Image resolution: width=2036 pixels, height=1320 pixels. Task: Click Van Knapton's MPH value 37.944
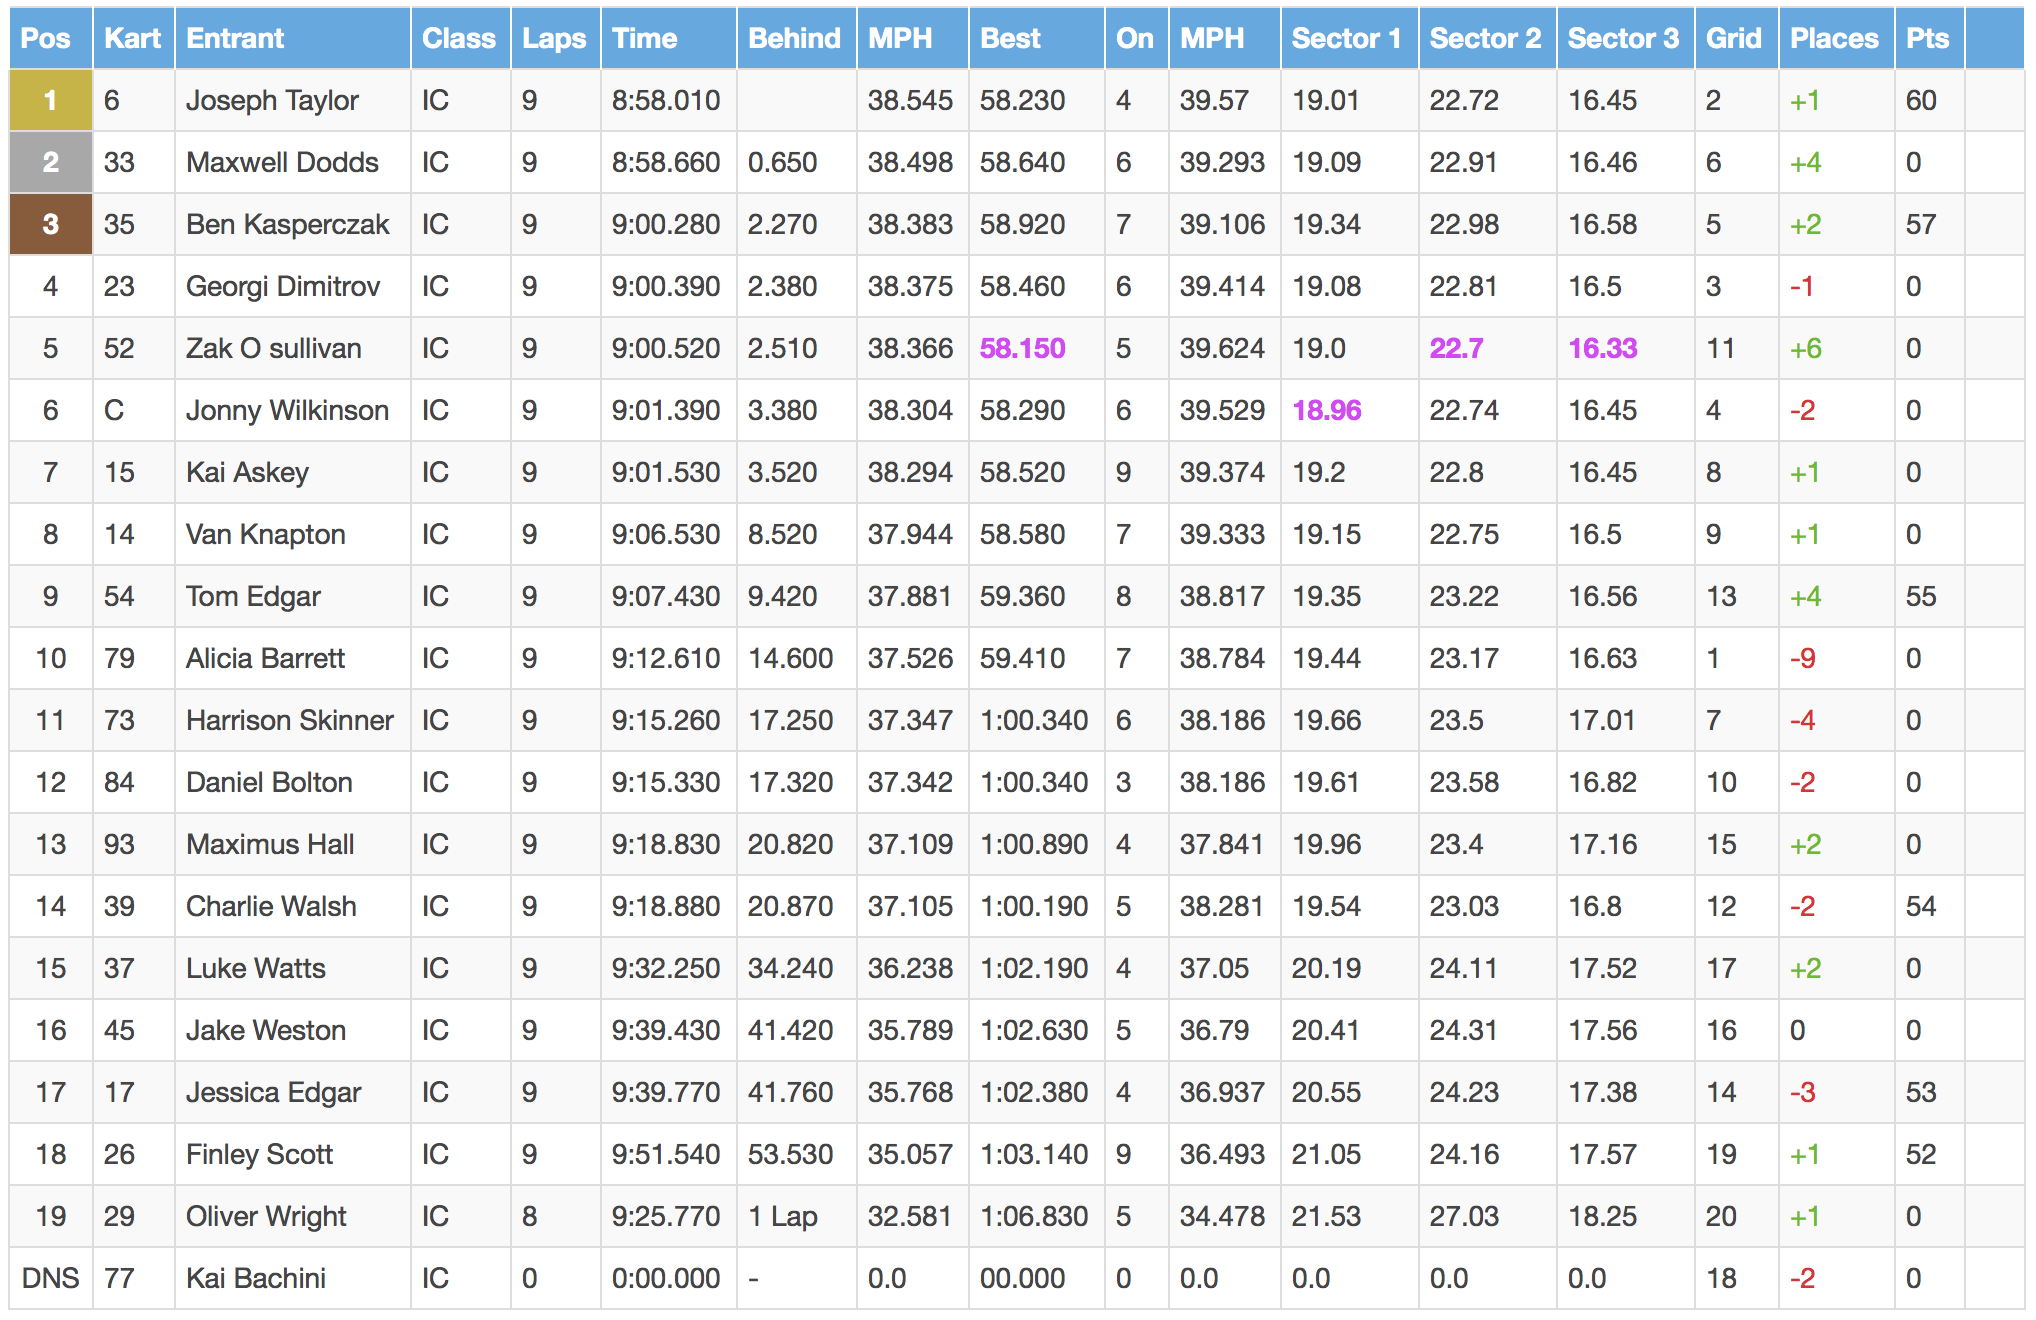[x=910, y=534]
